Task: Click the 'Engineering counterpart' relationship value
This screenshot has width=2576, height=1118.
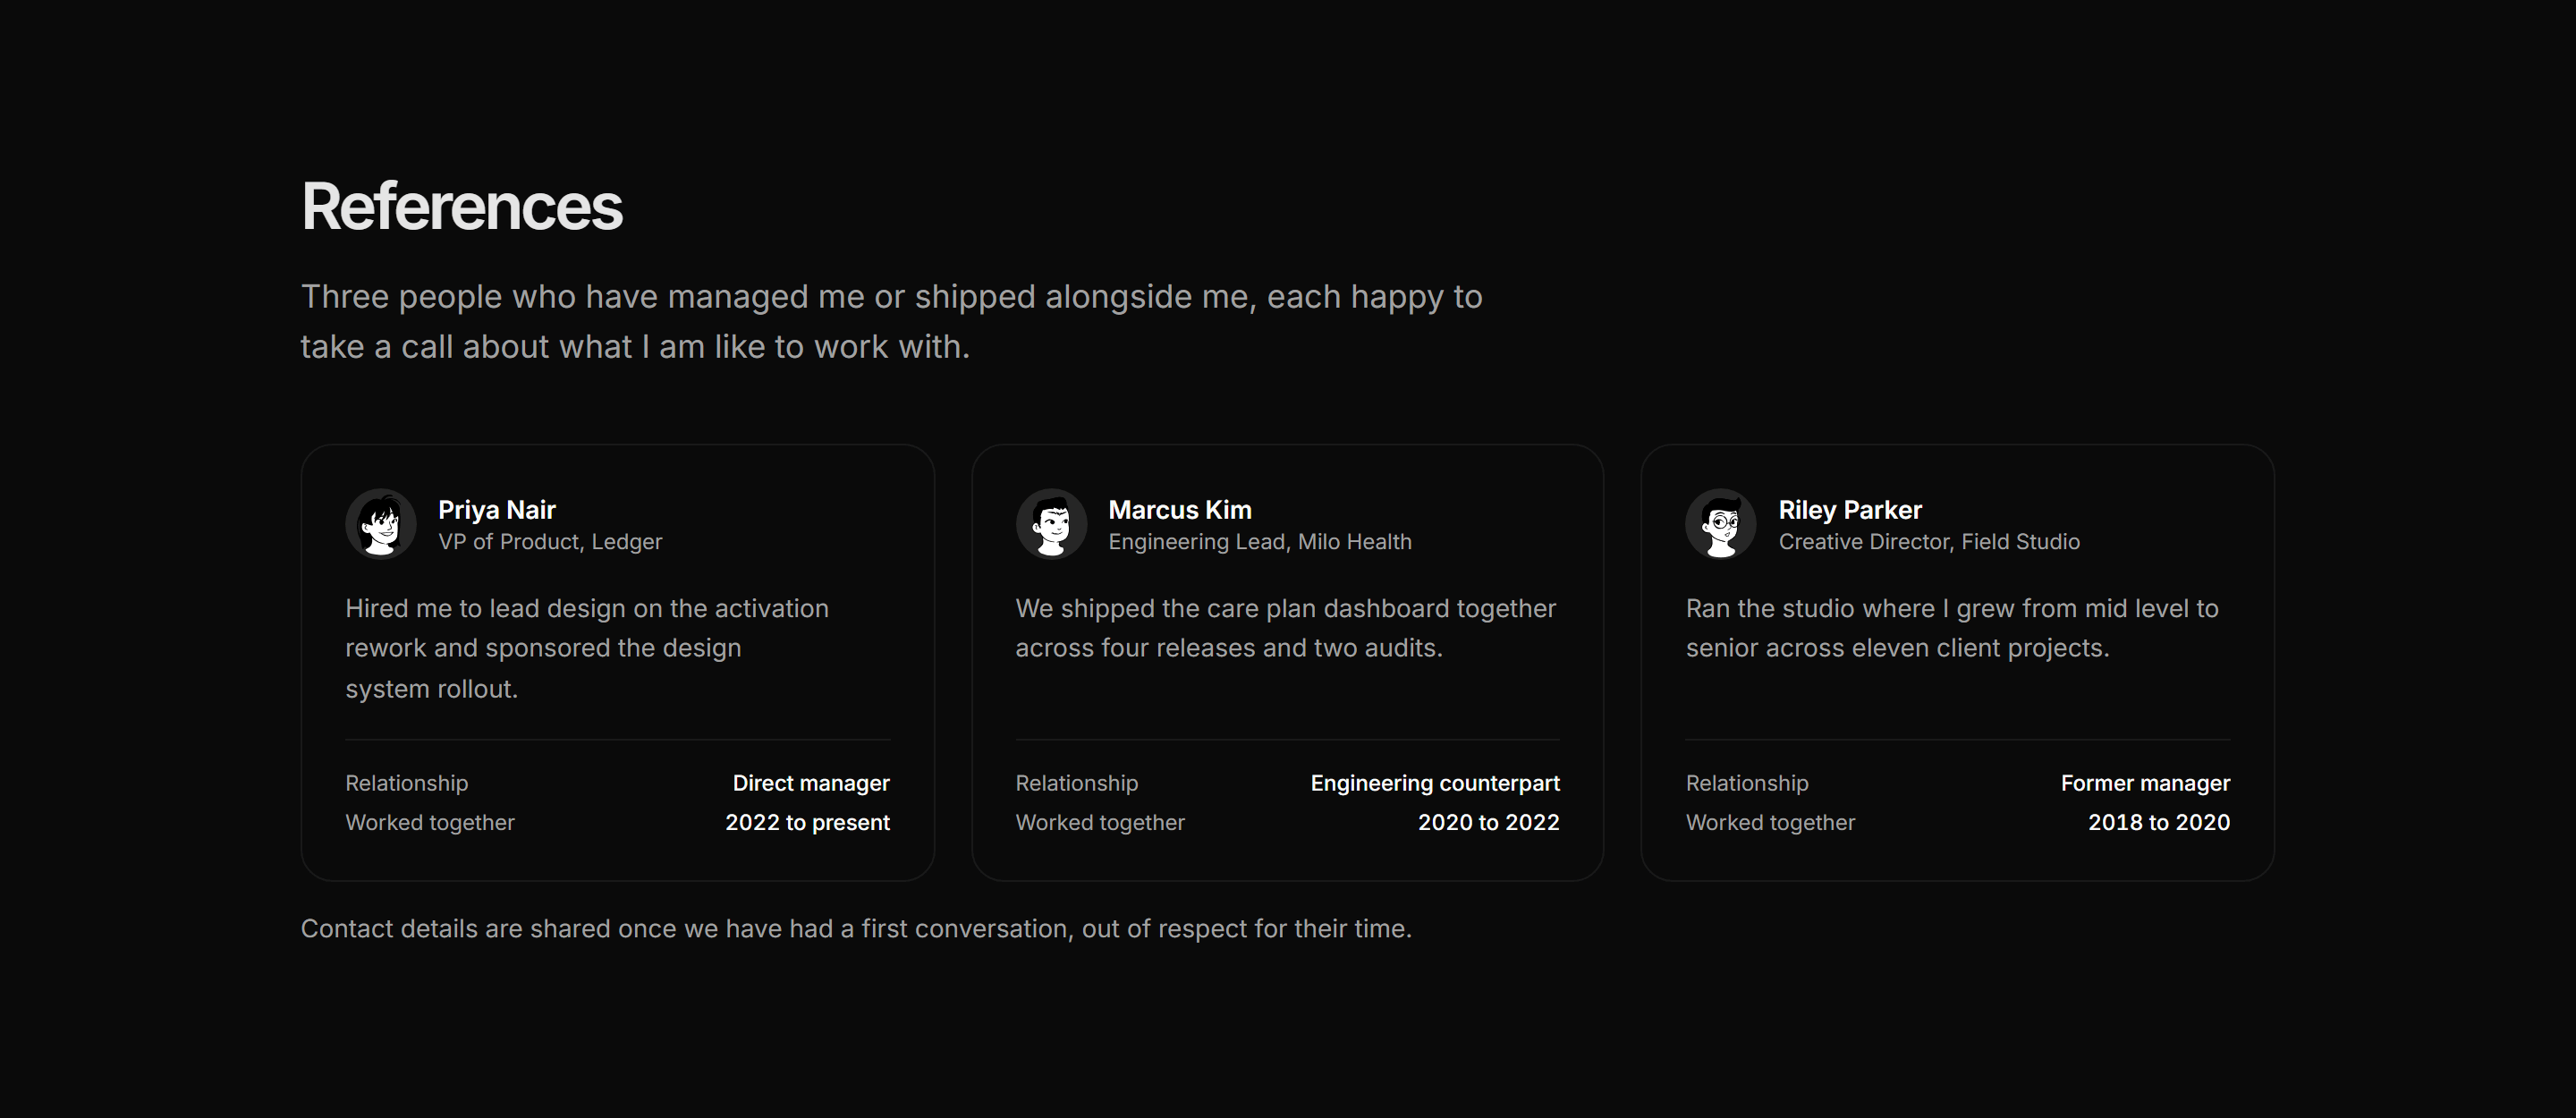Action: coord(1435,783)
